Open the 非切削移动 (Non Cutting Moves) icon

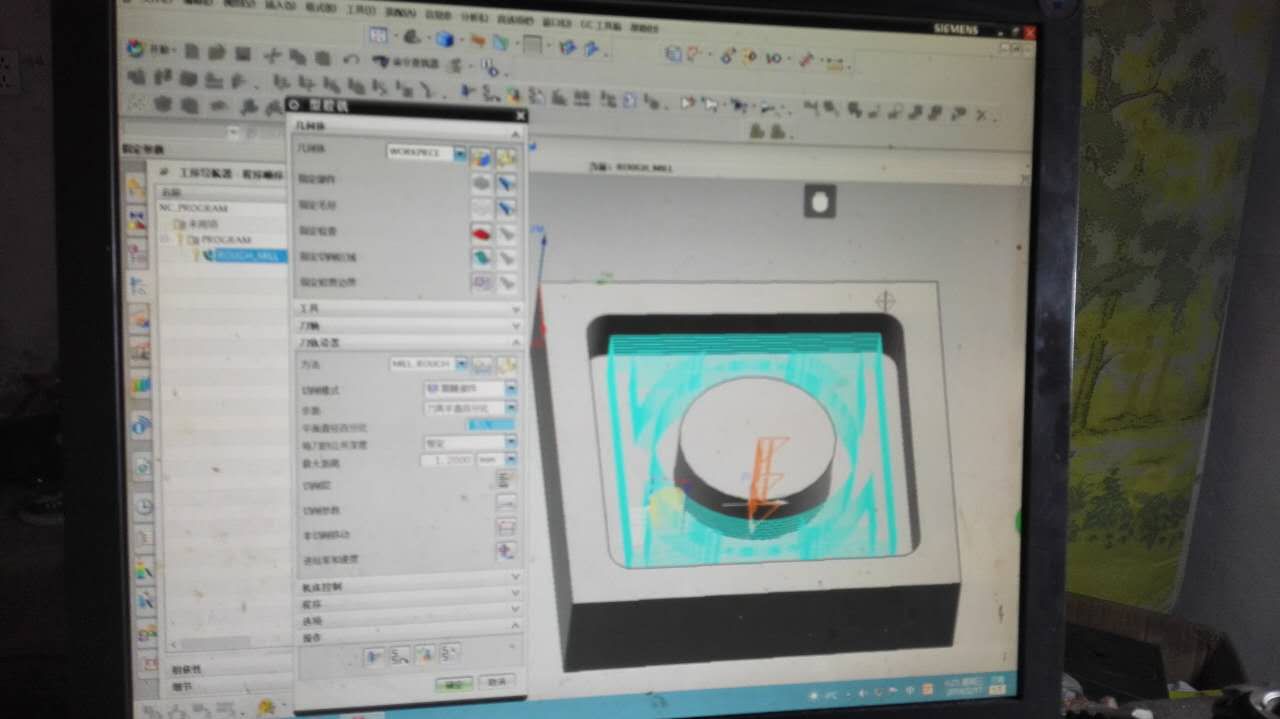[x=506, y=528]
